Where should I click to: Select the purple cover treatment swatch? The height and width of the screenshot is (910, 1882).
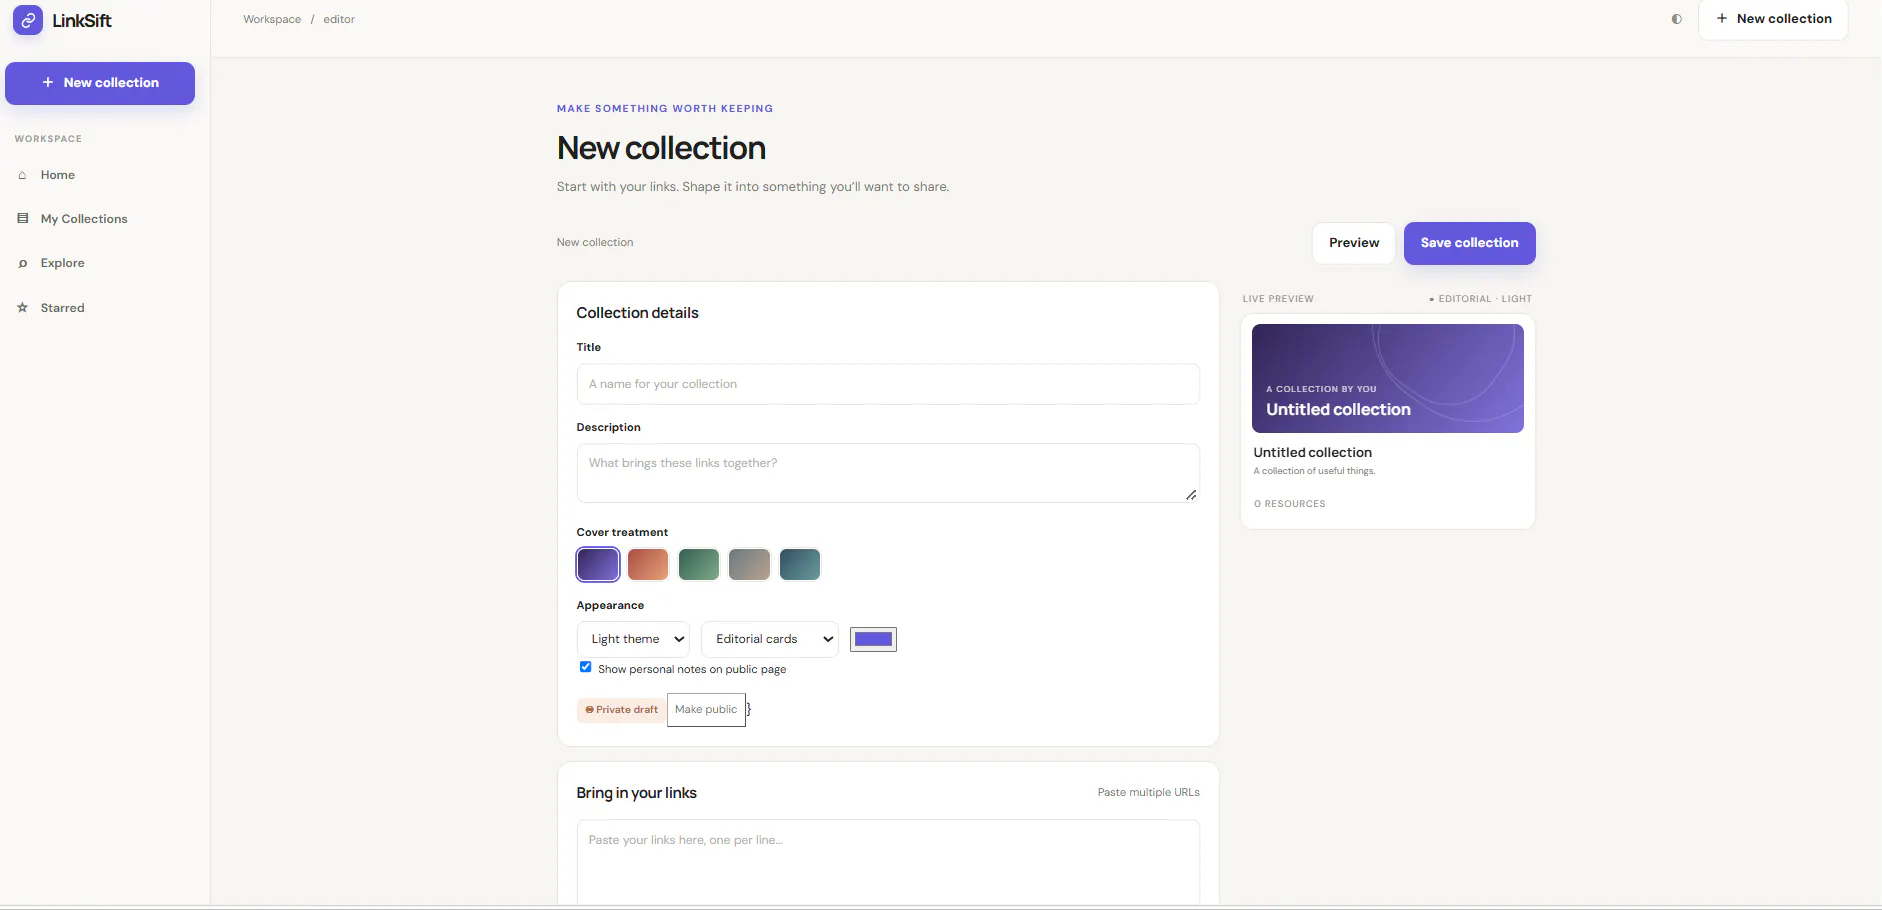coord(598,564)
